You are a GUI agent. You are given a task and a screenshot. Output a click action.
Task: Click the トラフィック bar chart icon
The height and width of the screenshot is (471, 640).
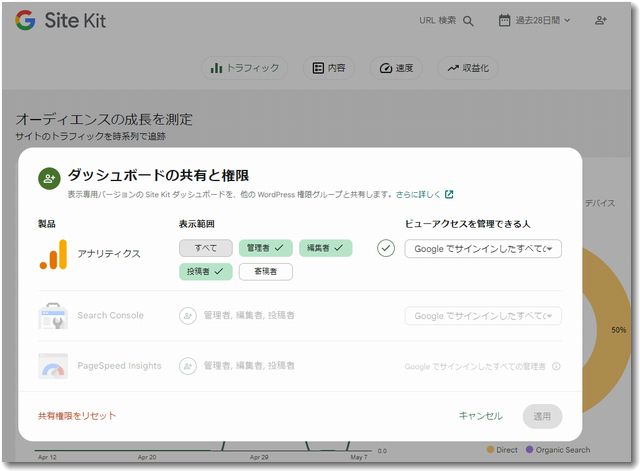216,68
